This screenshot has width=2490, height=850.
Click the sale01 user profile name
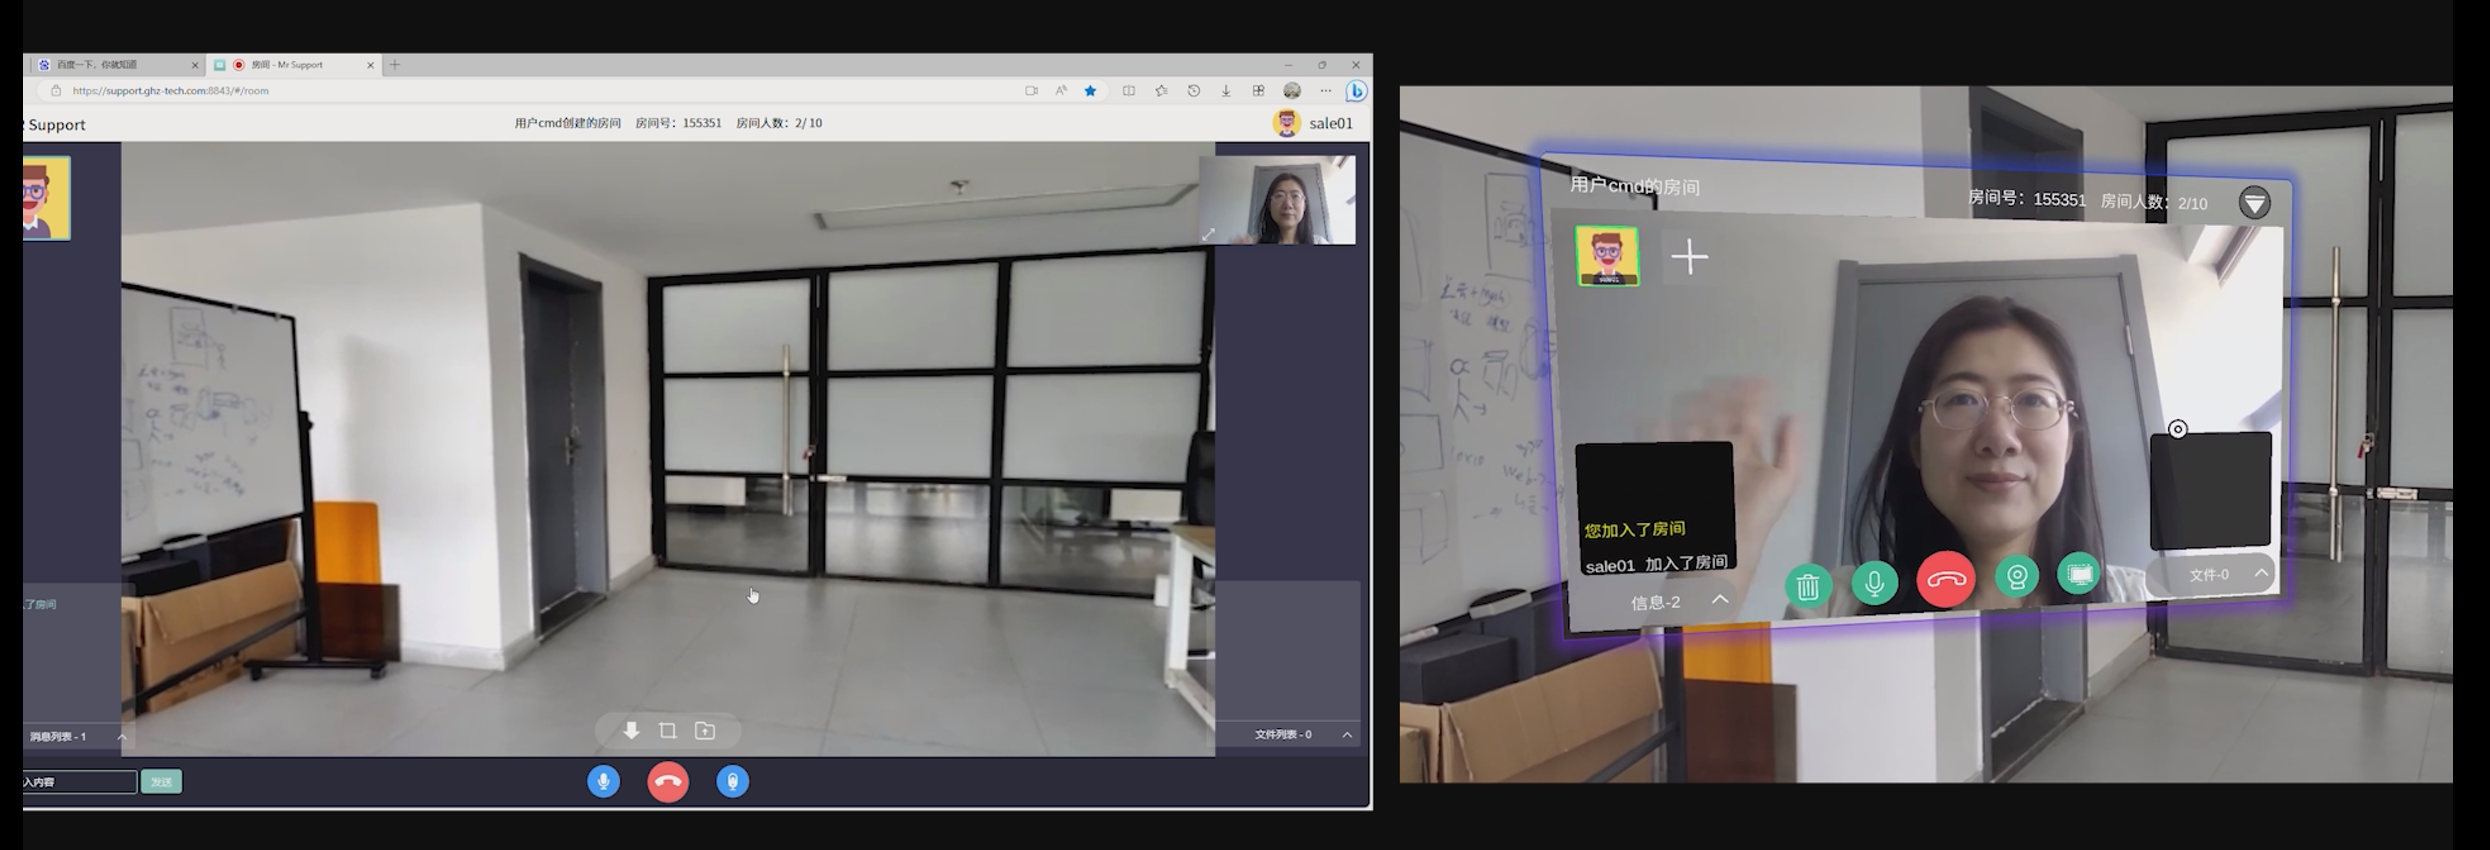click(x=1330, y=124)
